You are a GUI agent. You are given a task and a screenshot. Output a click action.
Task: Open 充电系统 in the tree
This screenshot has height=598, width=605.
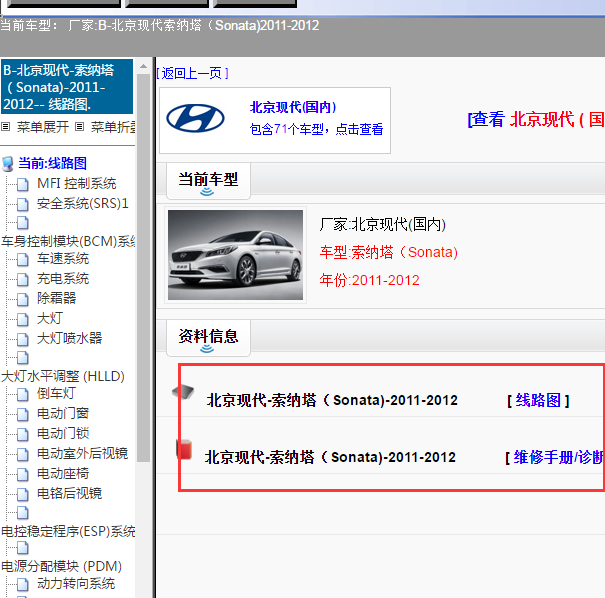point(63,279)
